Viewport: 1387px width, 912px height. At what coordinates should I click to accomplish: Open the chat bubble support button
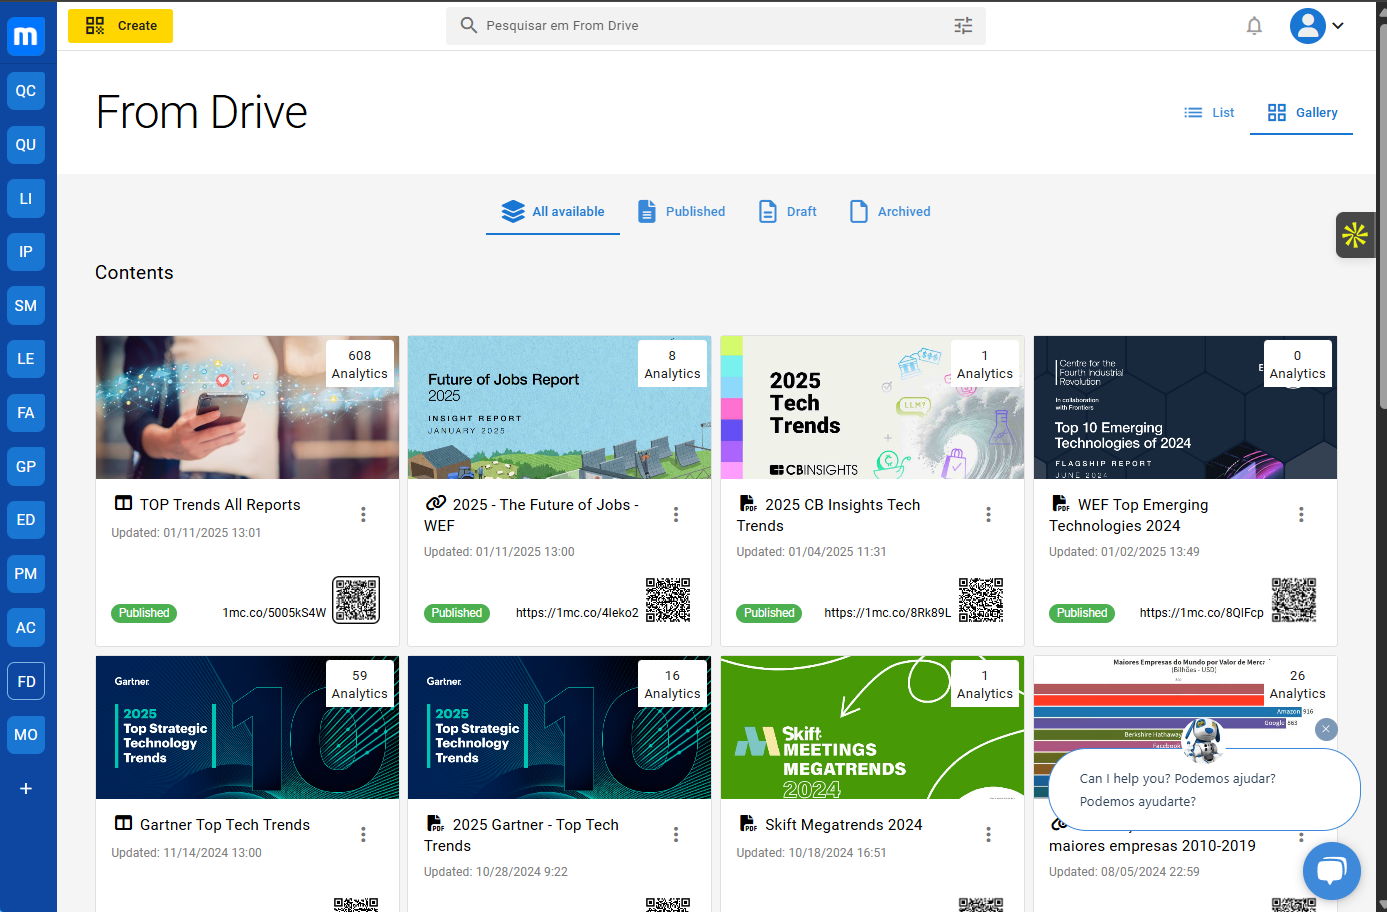click(1331, 871)
